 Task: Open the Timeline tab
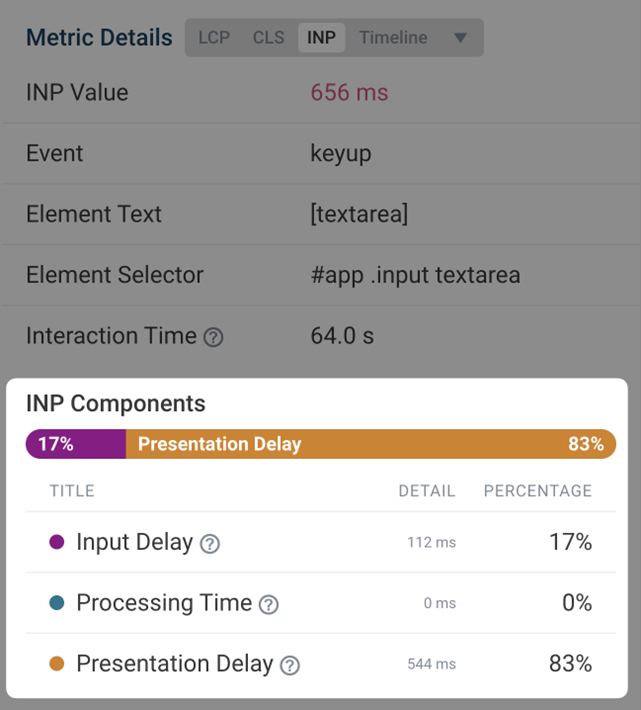393,38
